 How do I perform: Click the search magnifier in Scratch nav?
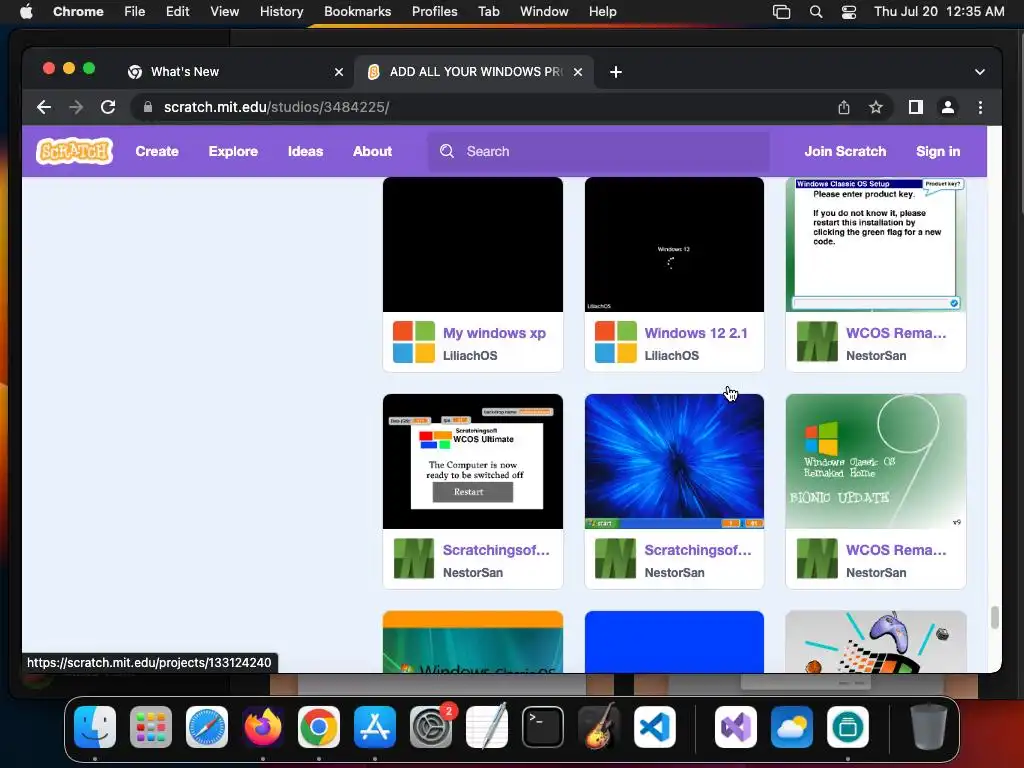pos(447,152)
